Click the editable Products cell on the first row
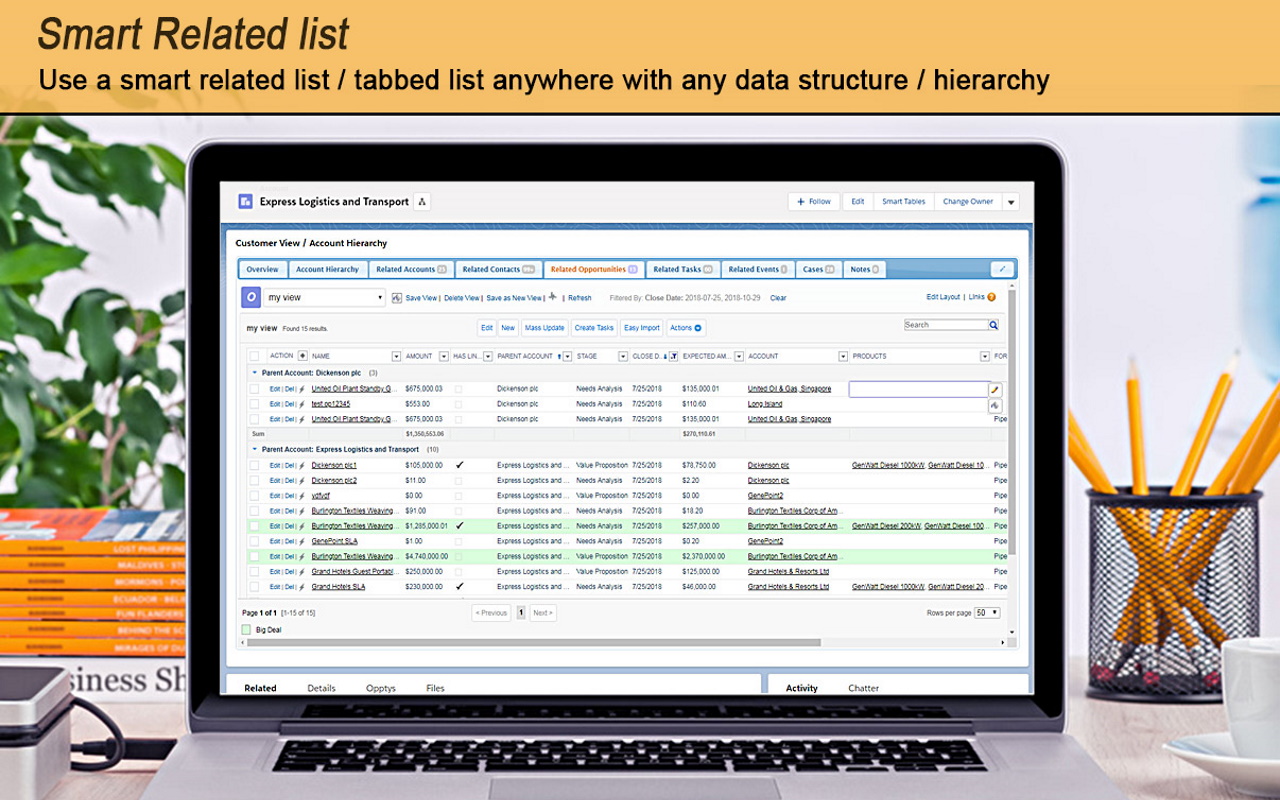Screen dimensions: 1280x800 tap(918, 389)
